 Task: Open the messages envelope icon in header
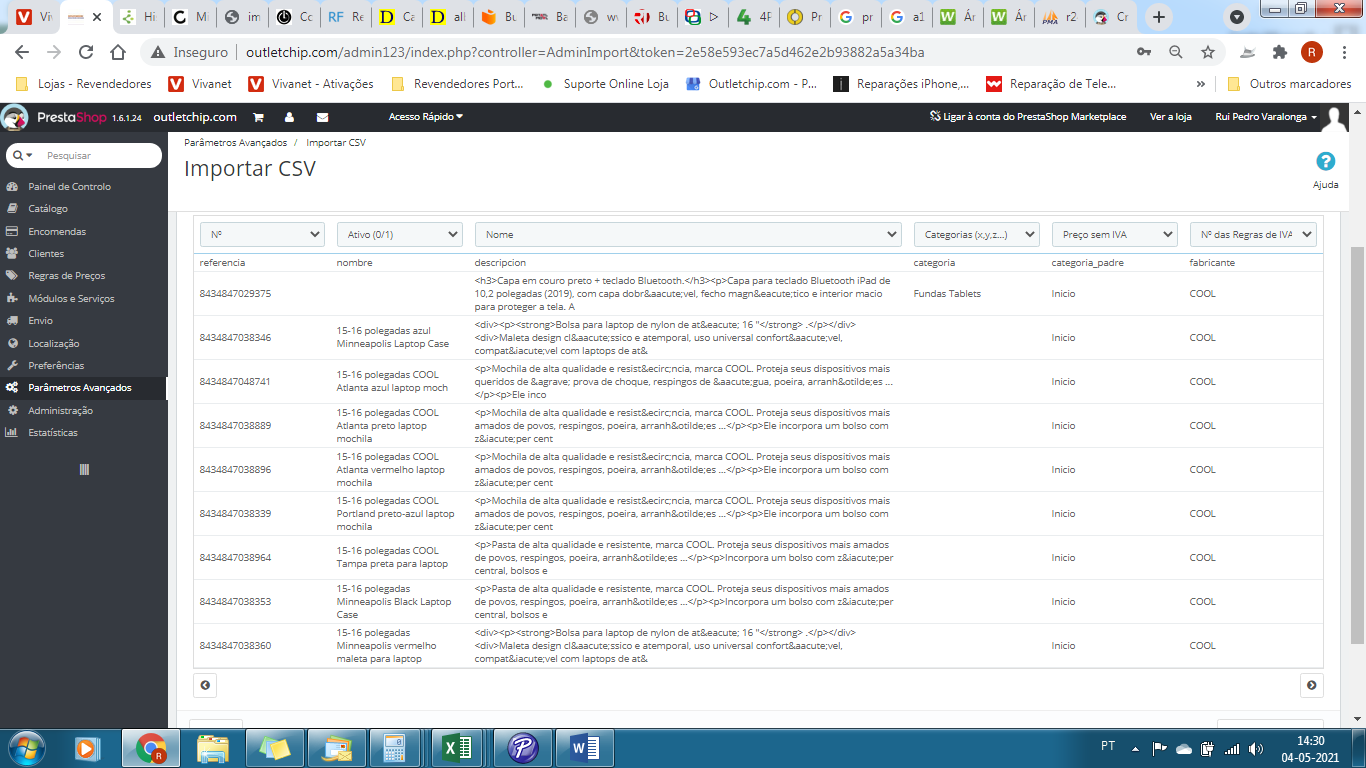[322, 117]
